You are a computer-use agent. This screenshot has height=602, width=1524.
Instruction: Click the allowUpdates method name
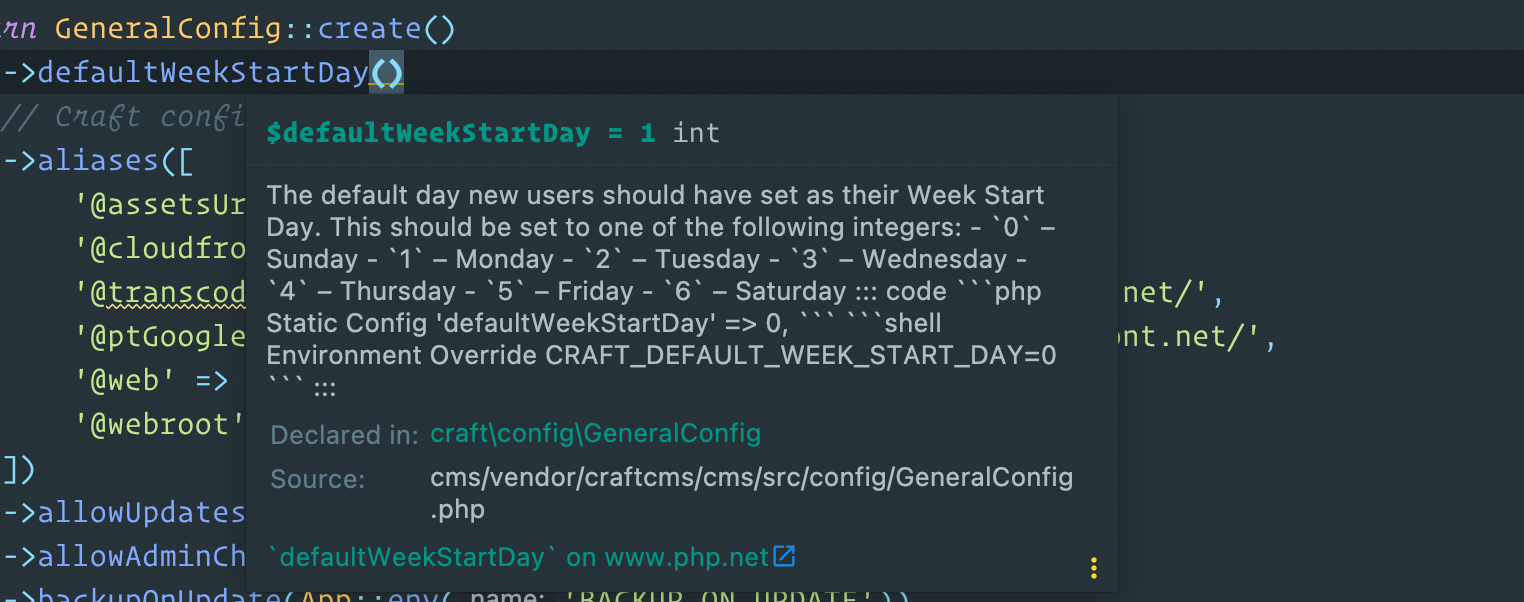pos(140,512)
